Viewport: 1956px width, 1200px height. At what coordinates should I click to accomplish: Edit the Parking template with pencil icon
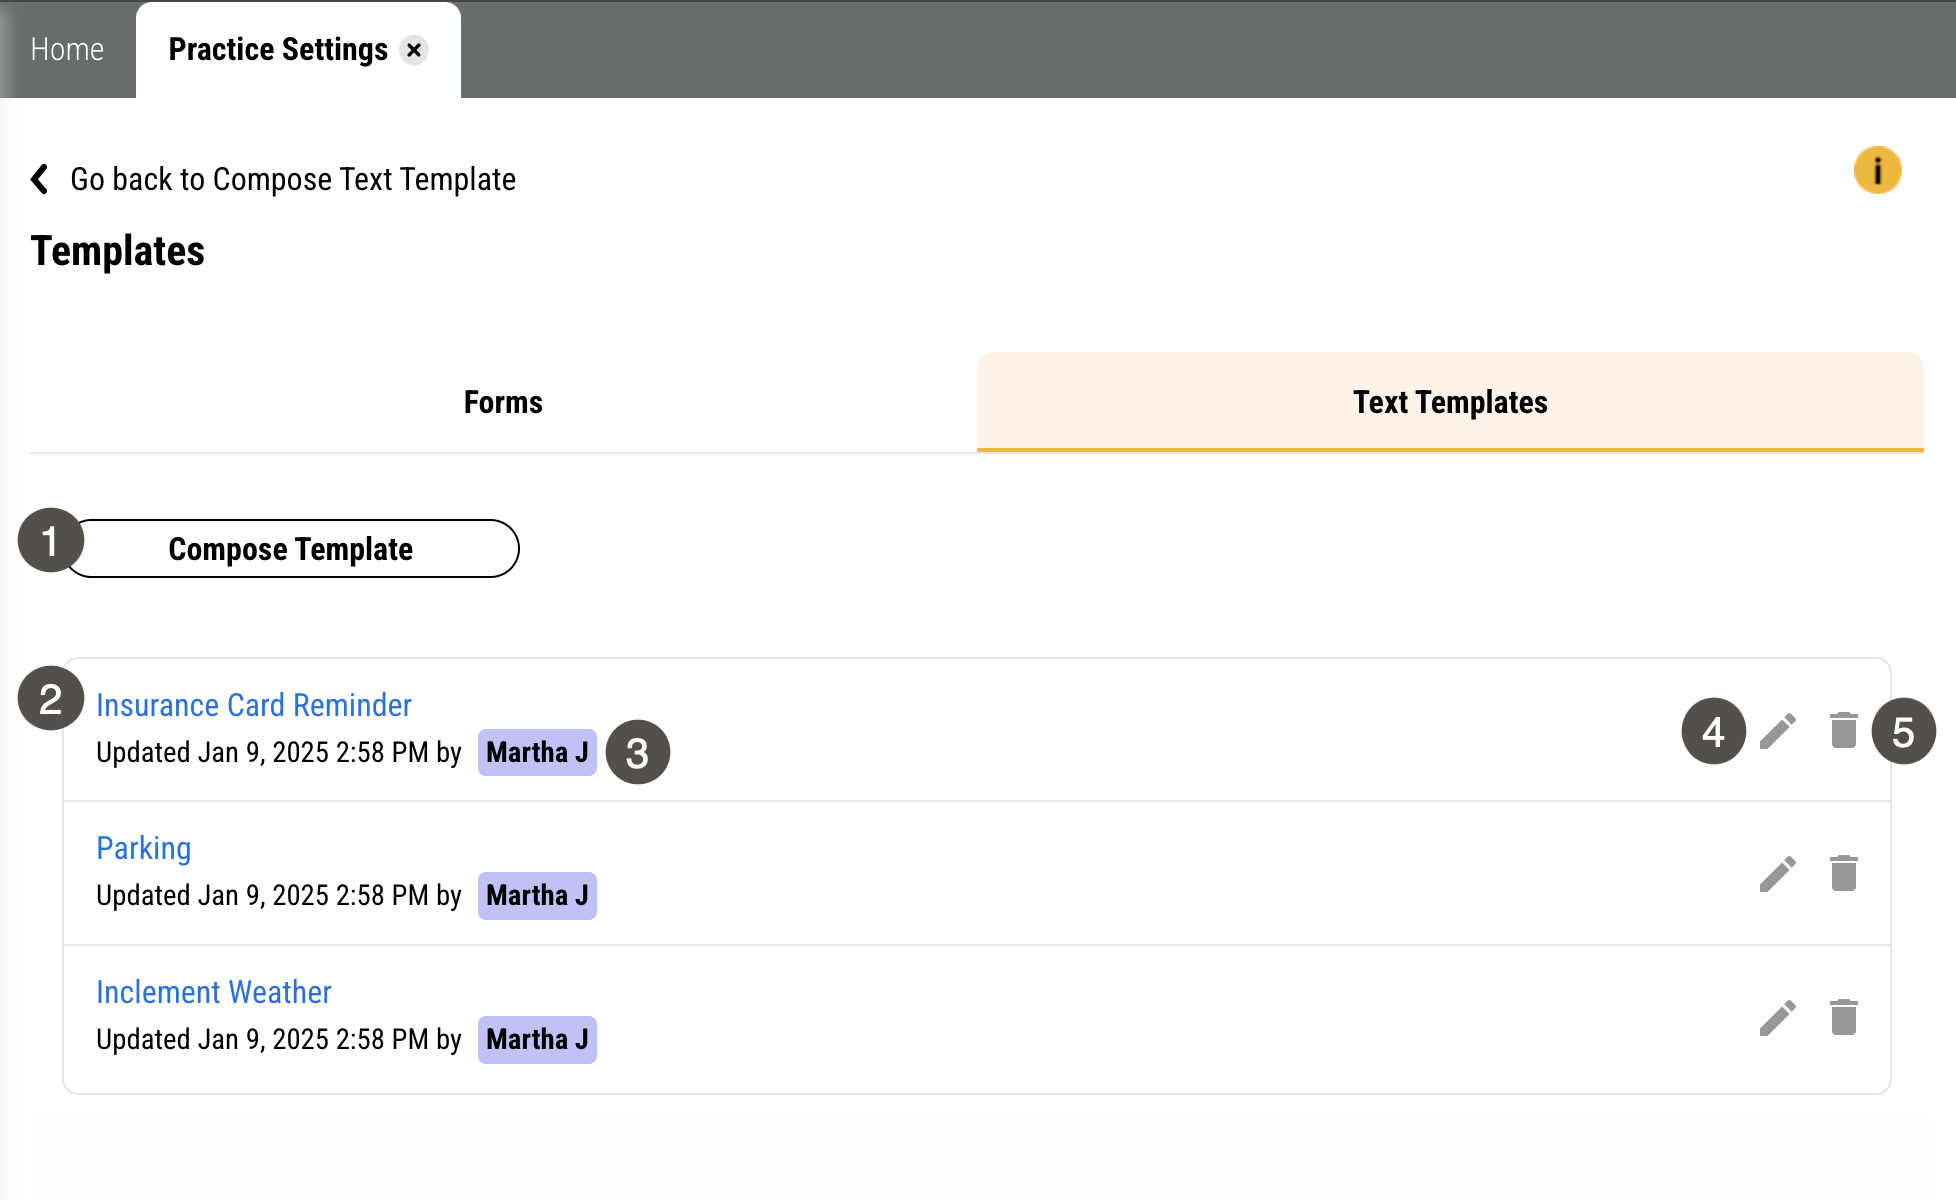pos(1778,874)
